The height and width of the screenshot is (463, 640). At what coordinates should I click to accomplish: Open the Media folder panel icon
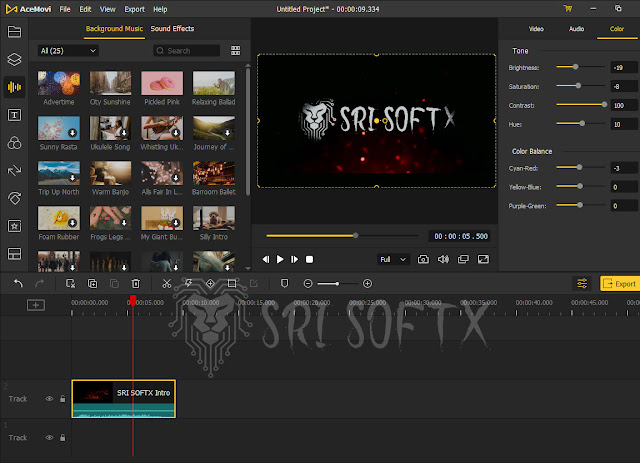pos(14,31)
